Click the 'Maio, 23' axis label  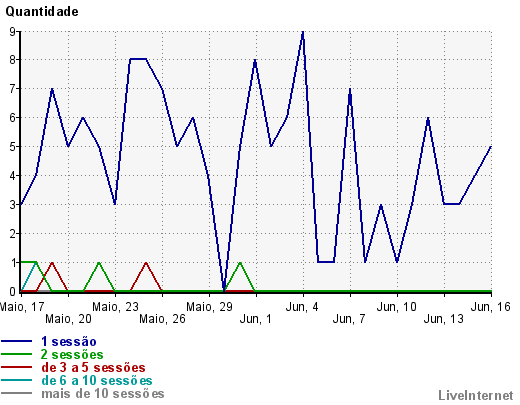coord(115,307)
